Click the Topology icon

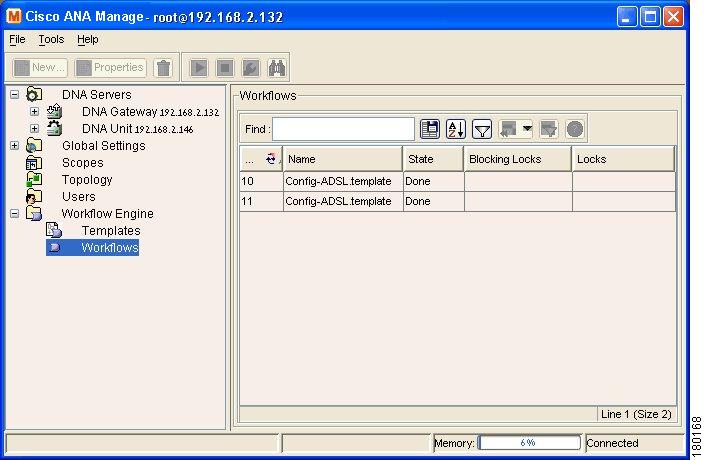[x=34, y=180]
